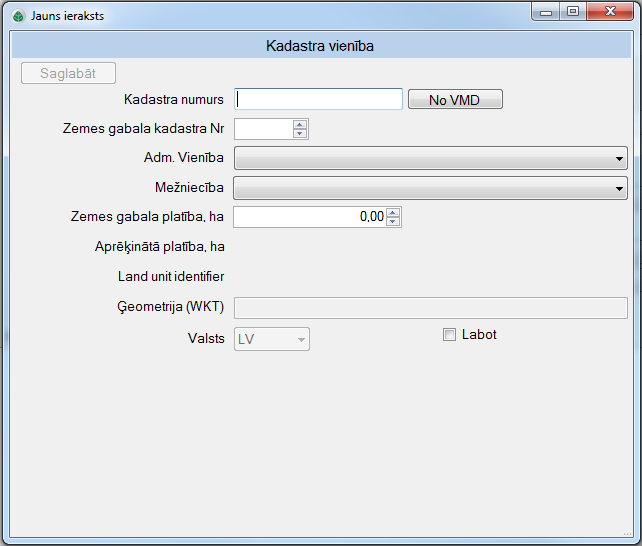Increment Zemes gabala platība with up arrow

(x=393, y=212)
